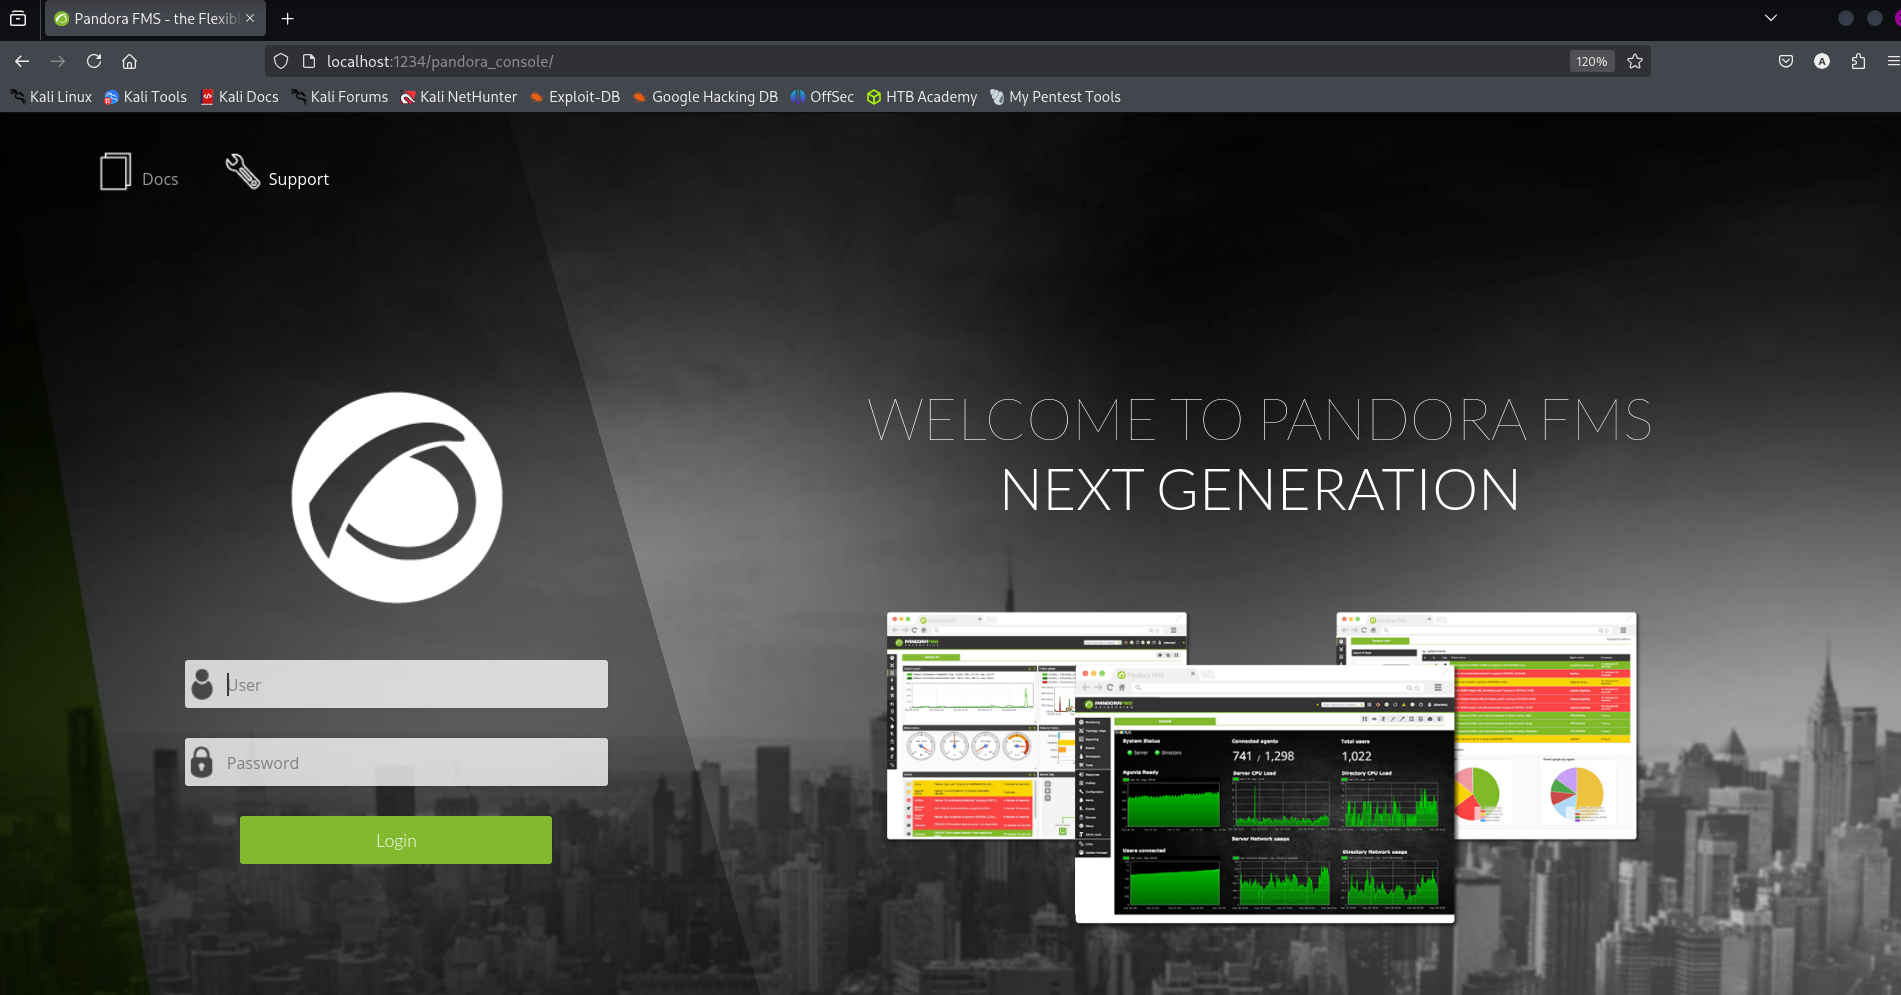Open Kali Tools bookmark
The height and width of the screenshot is (995, 1901).
pyautogui.click(x=146, y=97)
